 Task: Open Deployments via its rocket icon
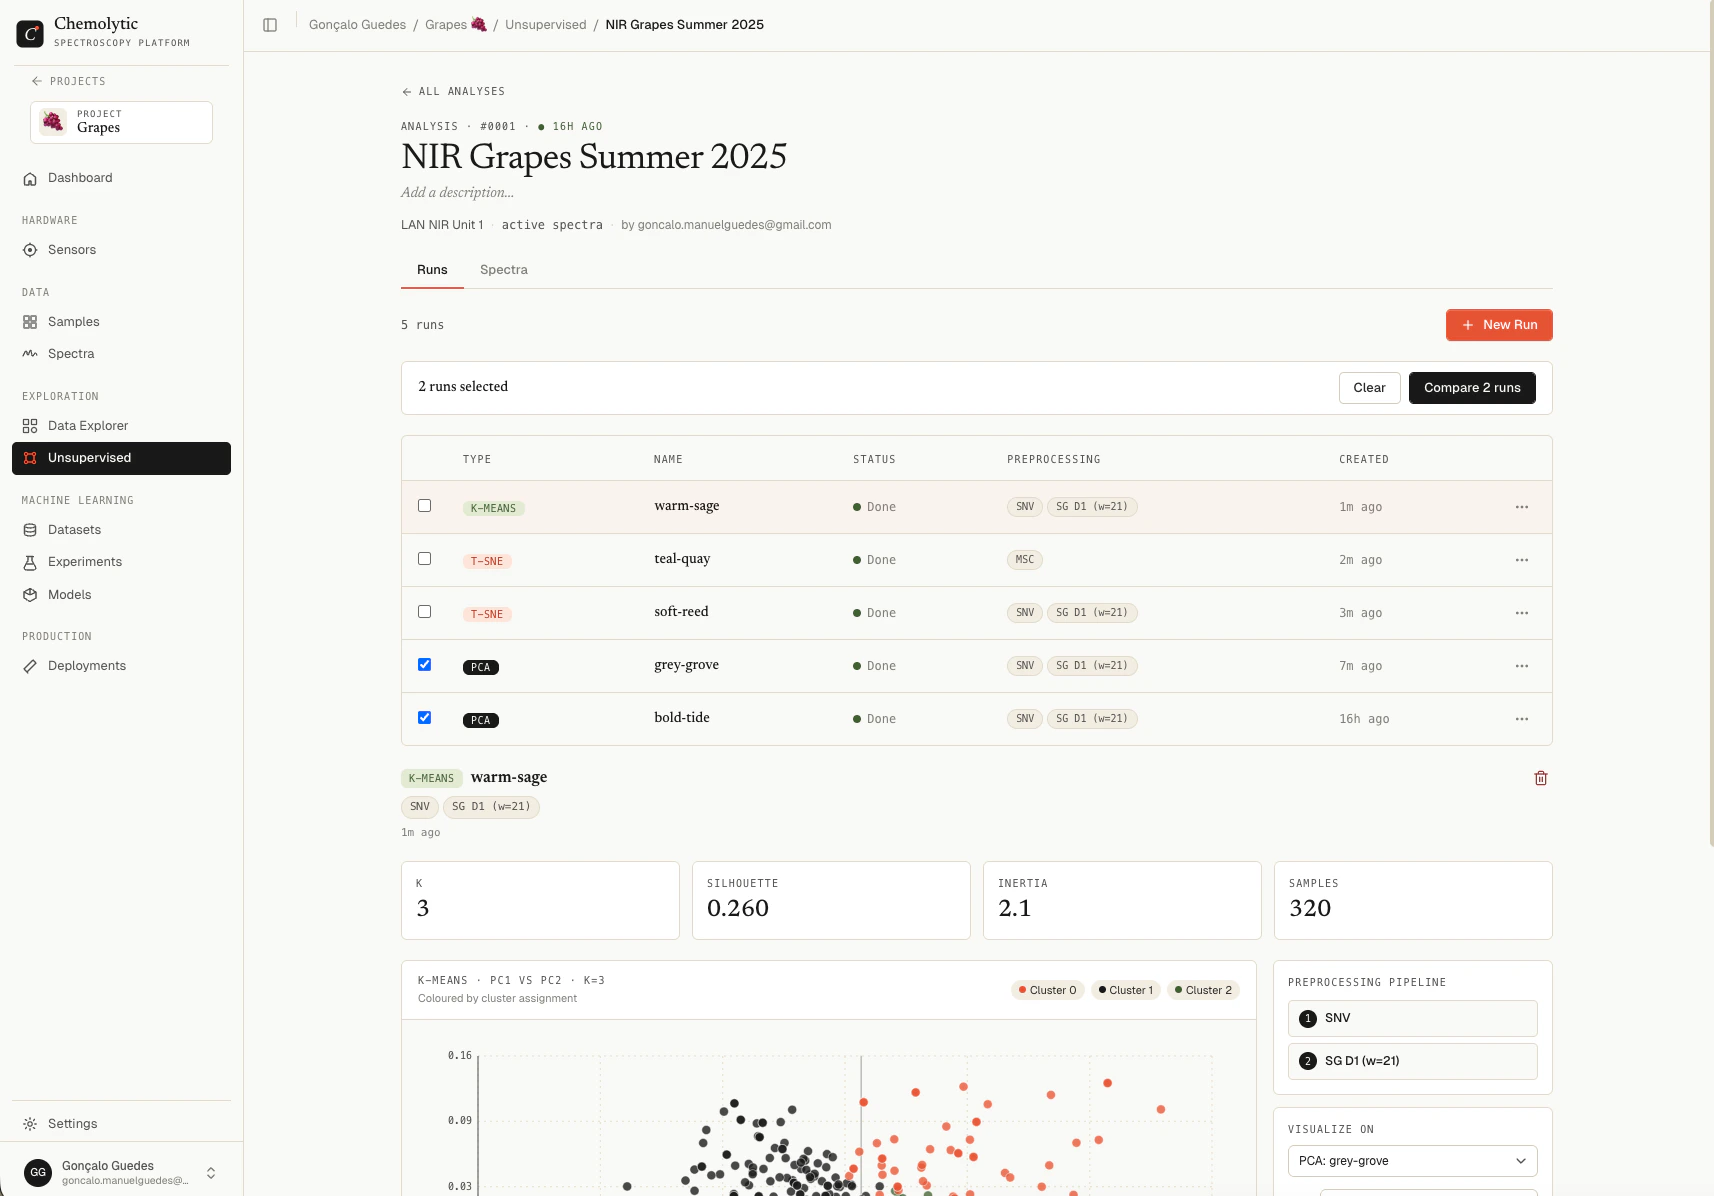coord(30,666)
